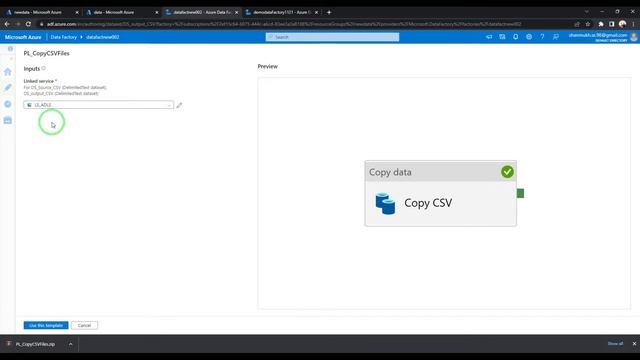The height and width of the screenshot is (360, 640).
Task: Click the green output connector on Copy CSV
Action: (520, 193)
